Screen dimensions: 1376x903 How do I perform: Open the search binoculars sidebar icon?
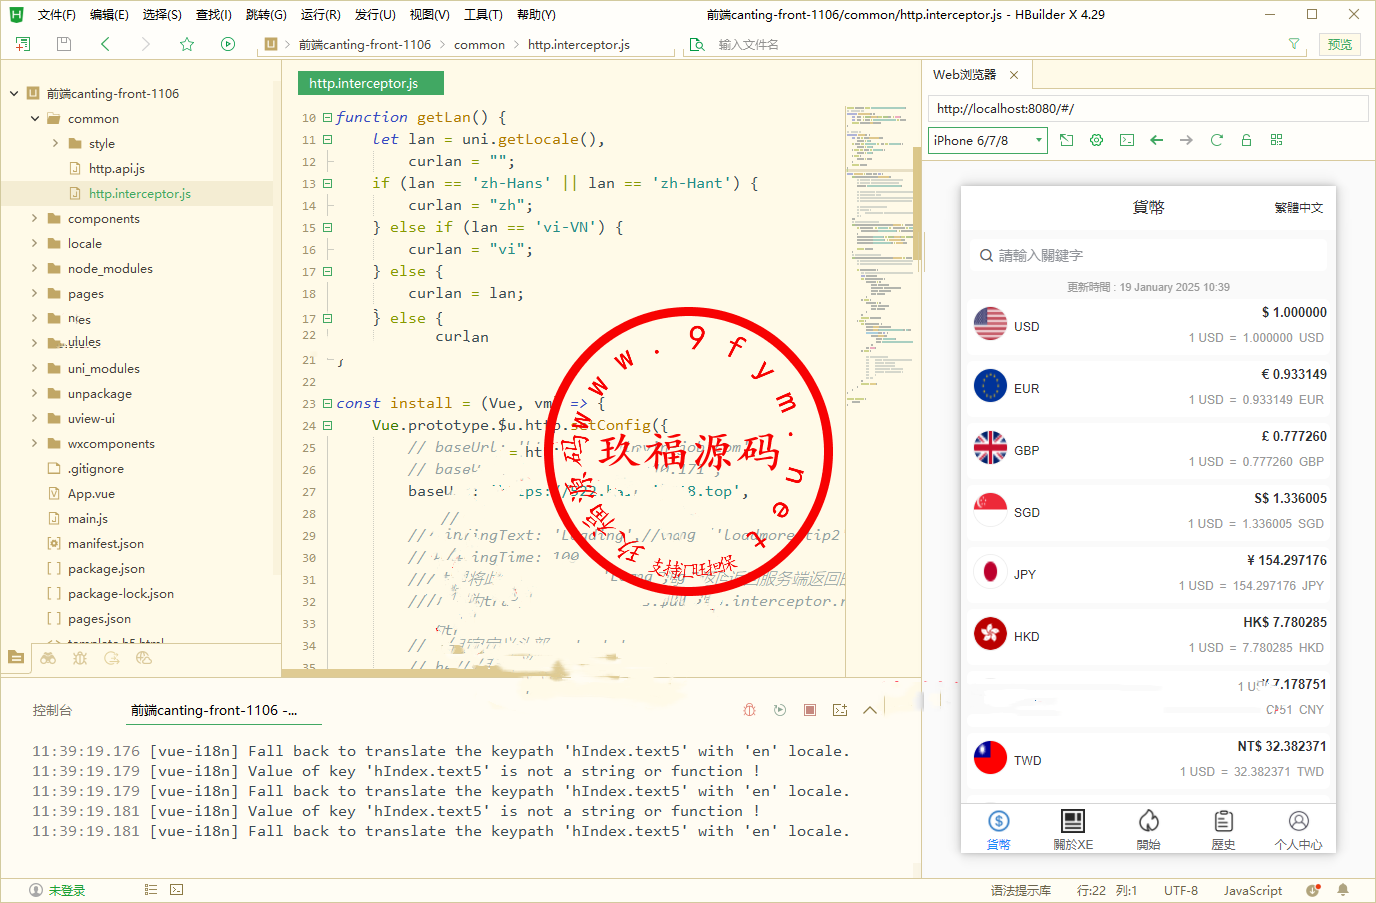coord(48,657)
